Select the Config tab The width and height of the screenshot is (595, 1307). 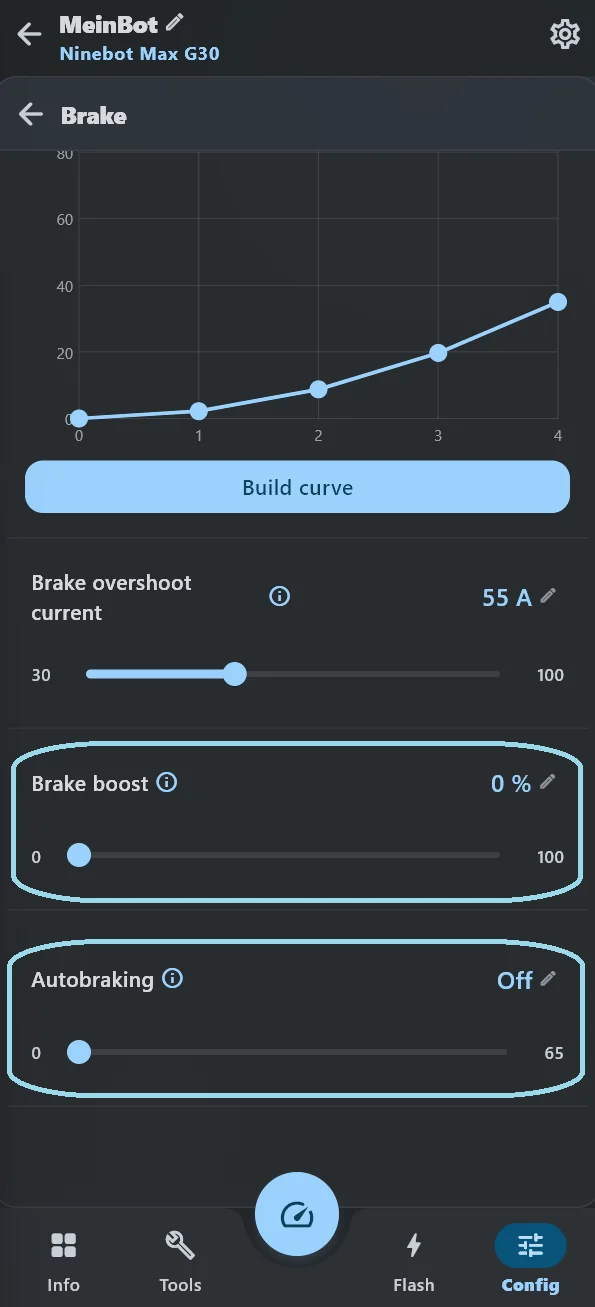click(x=530, y=1261)
